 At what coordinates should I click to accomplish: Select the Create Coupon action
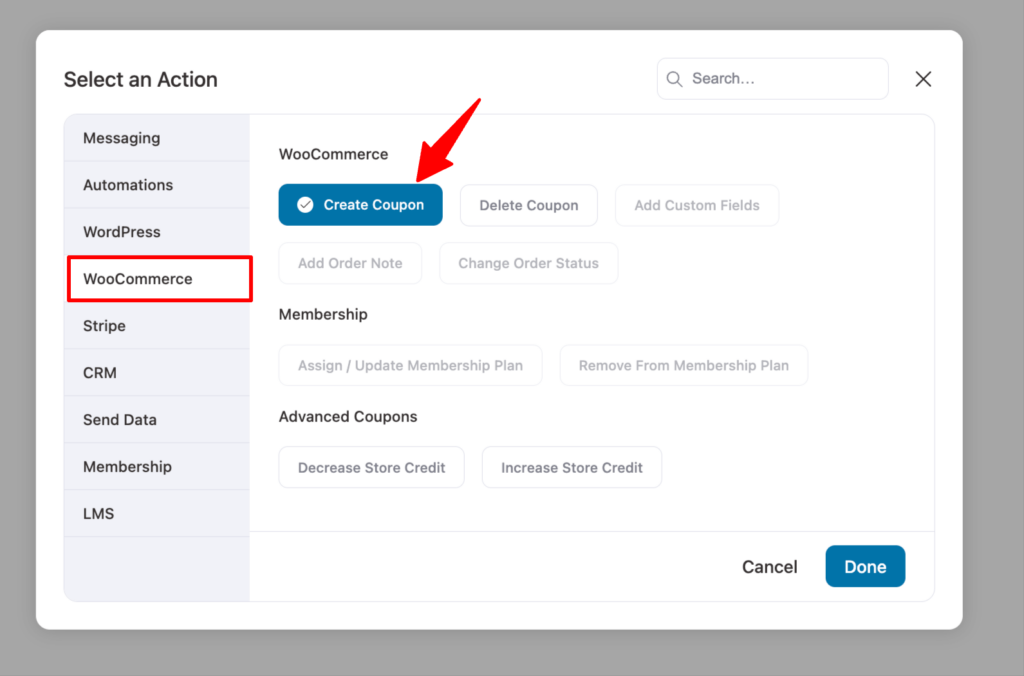(x=360, y=205)
